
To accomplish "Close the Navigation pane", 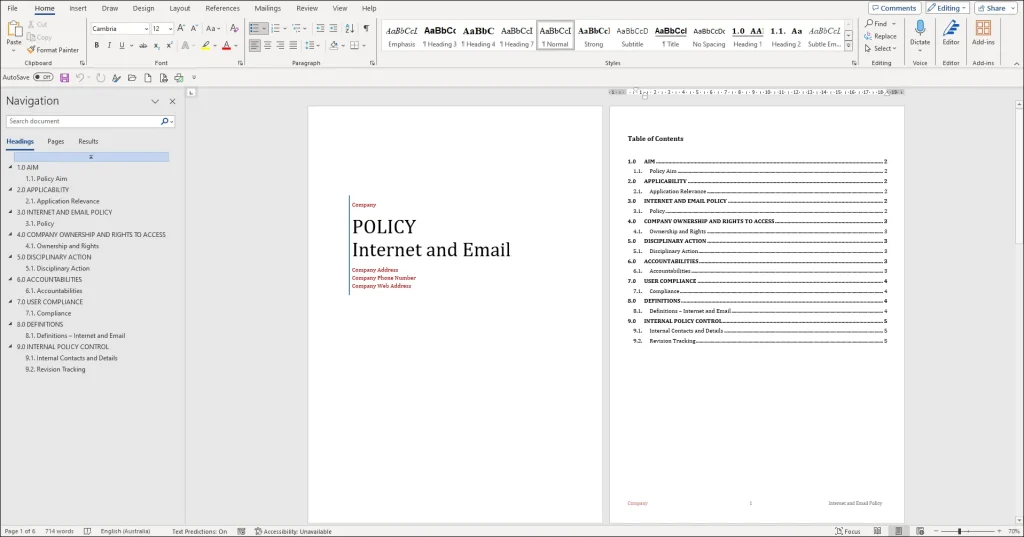I will point(172,101).
